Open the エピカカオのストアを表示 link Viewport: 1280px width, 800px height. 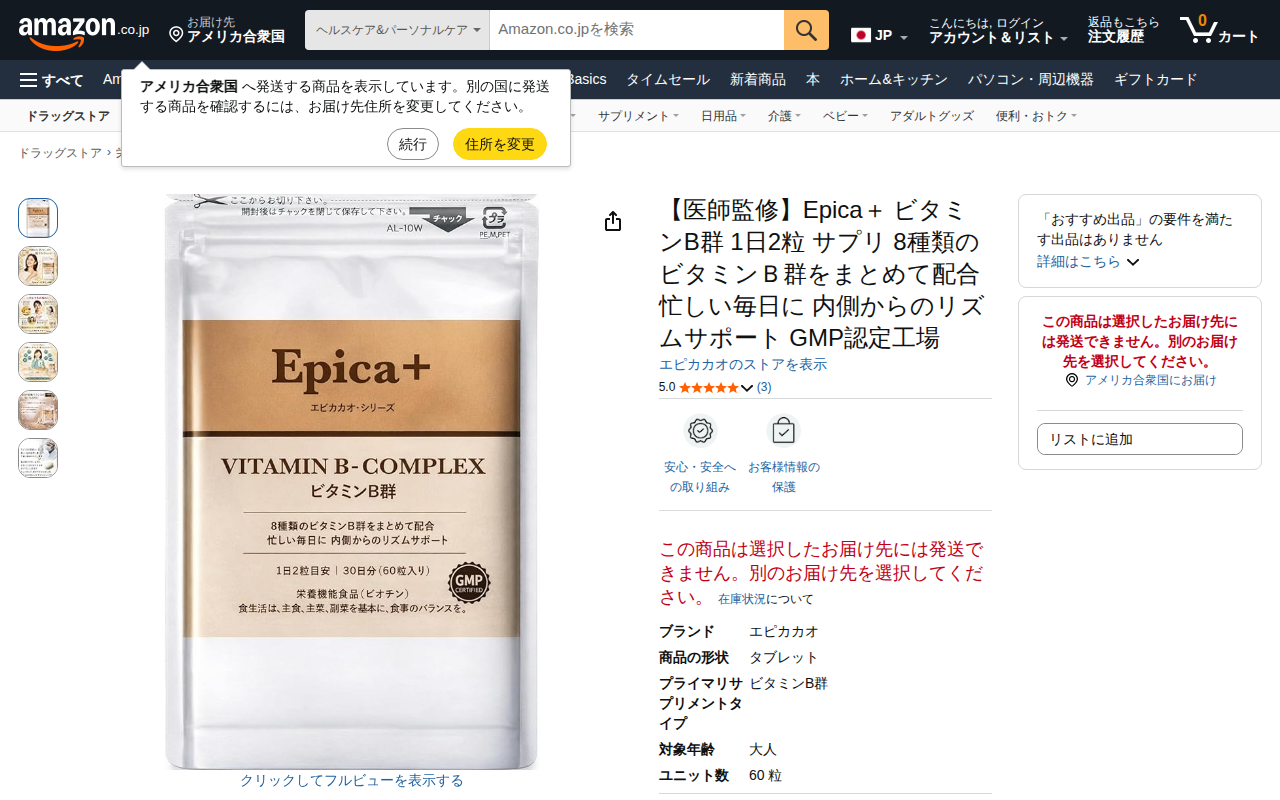click(x=743, y=365)
